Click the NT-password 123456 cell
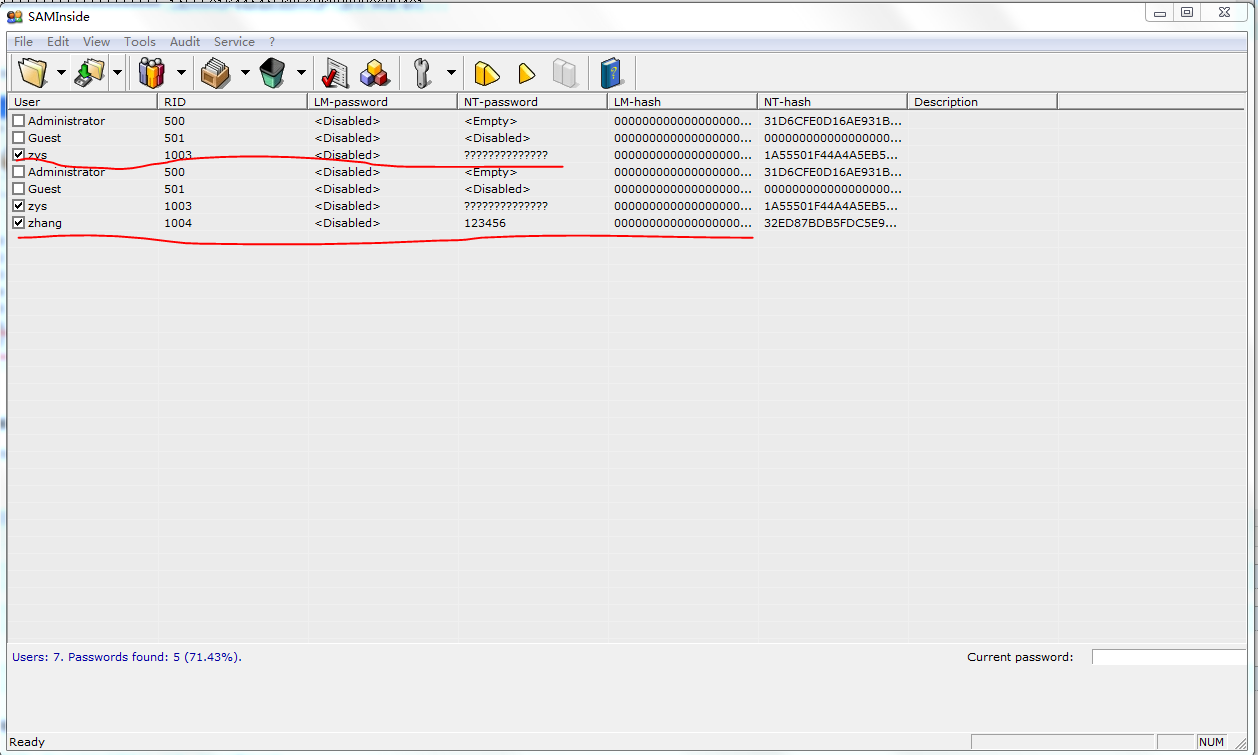This screenshot has width=1258, height=755. click(x=485, y=223)
